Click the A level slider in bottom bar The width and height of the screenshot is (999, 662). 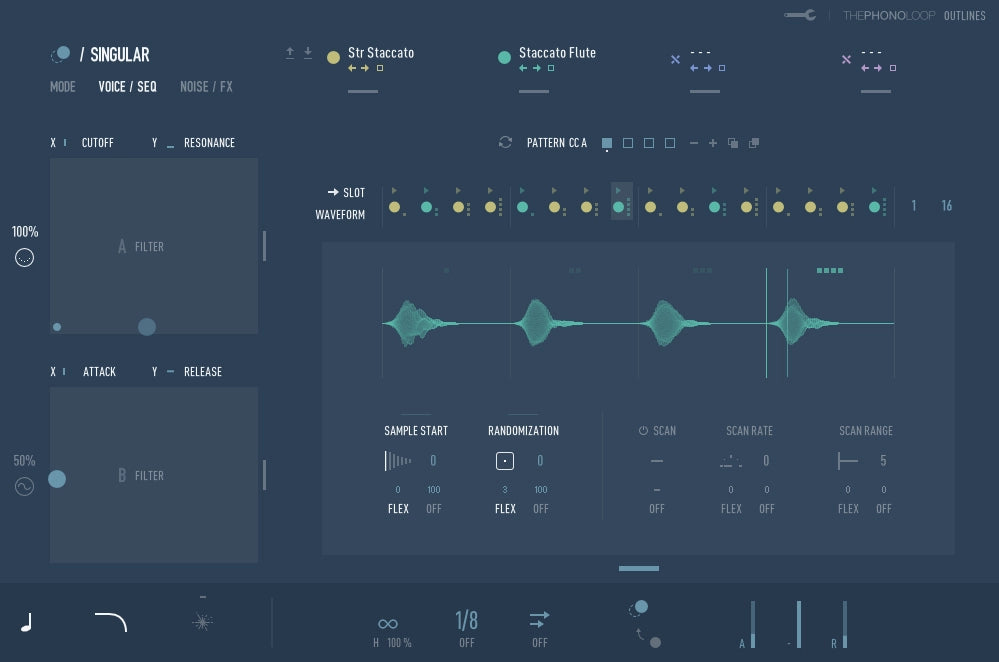click(752, 625)
